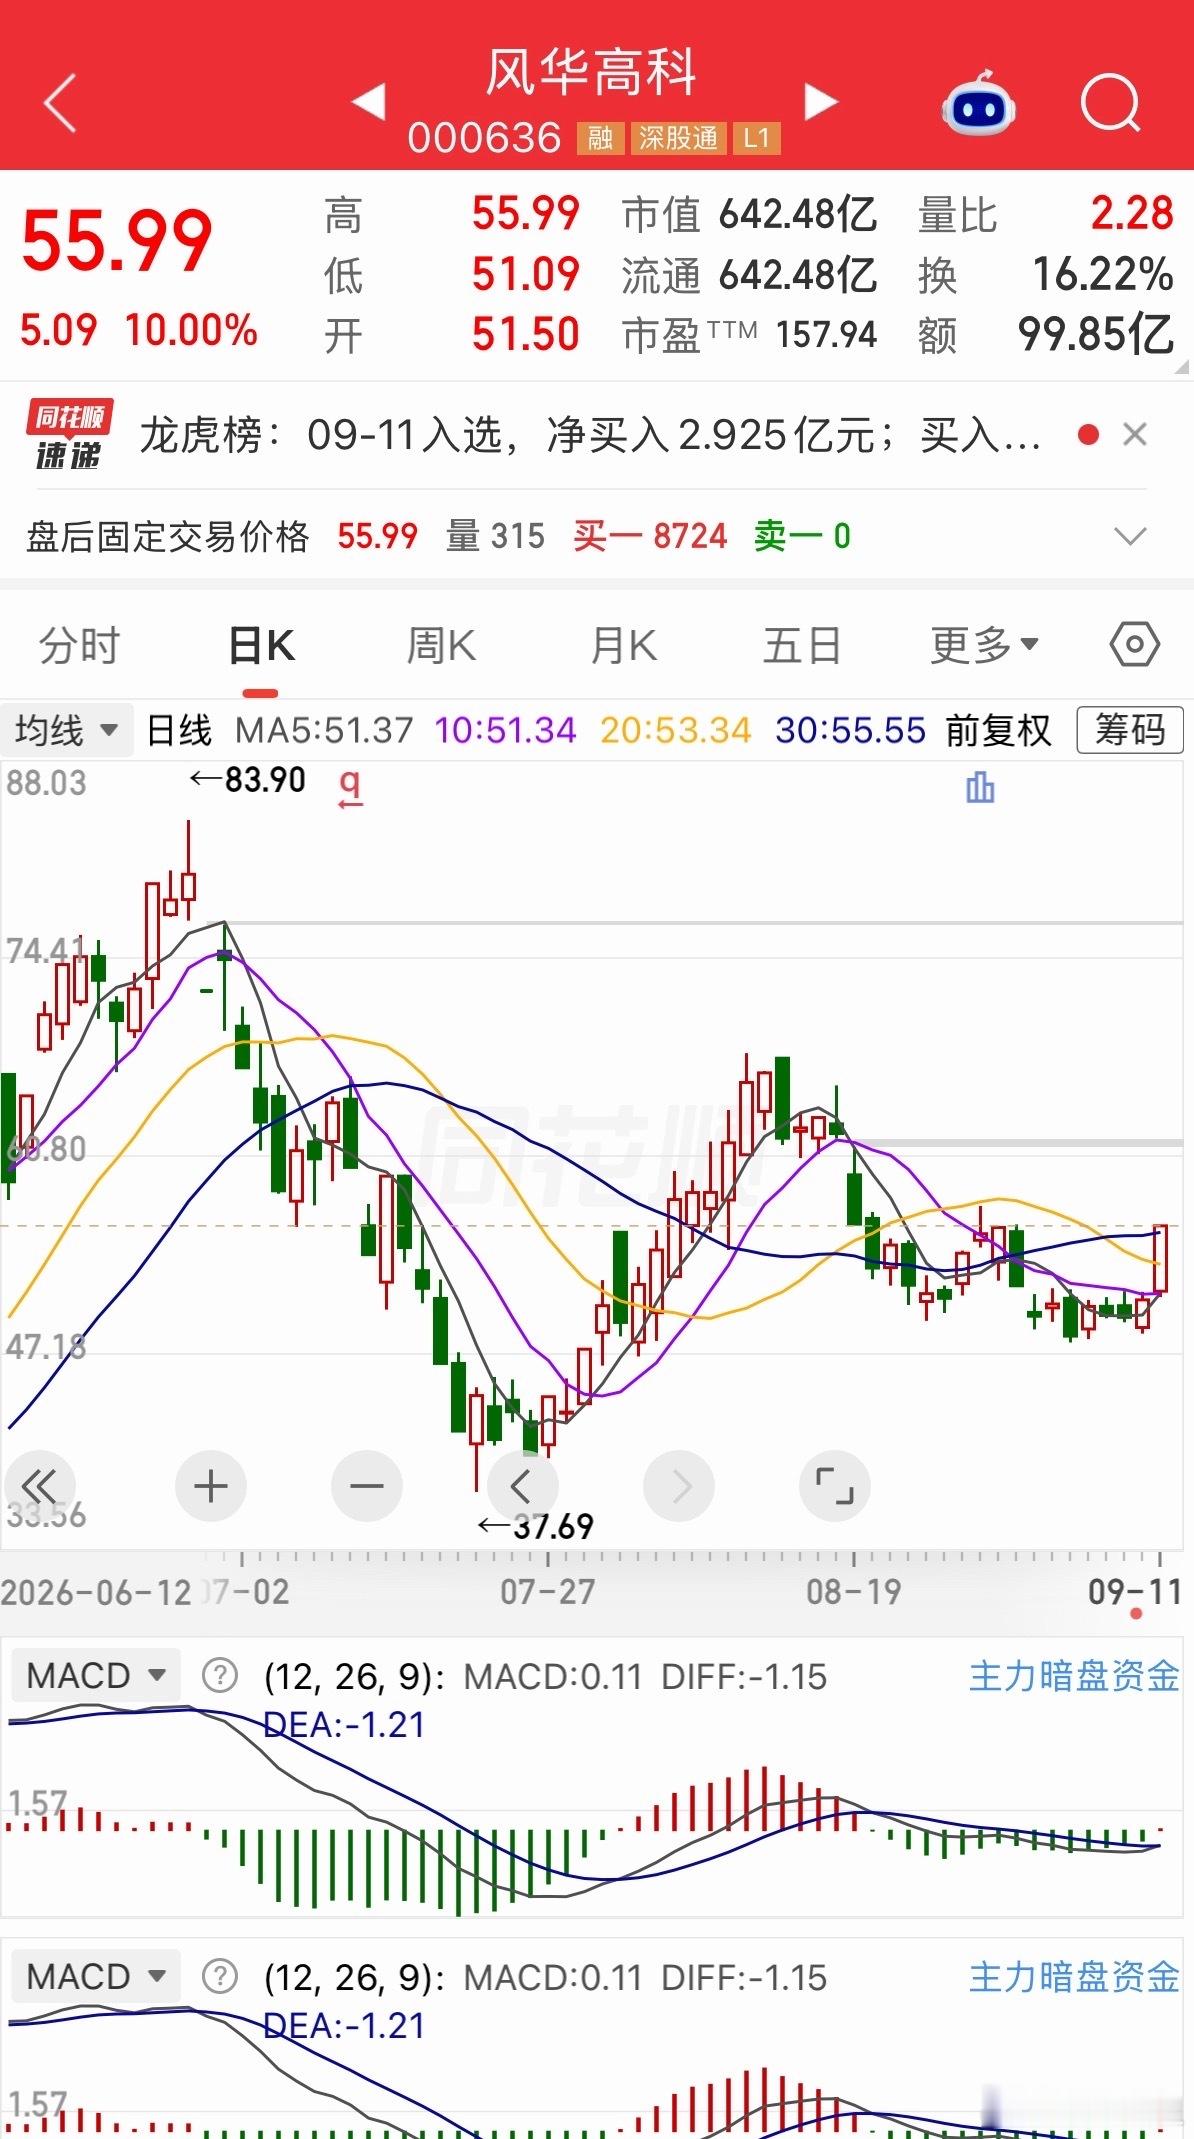Open help icon beside first MACD
The image size is (1194, 2139).
(x=219, y=1675)
